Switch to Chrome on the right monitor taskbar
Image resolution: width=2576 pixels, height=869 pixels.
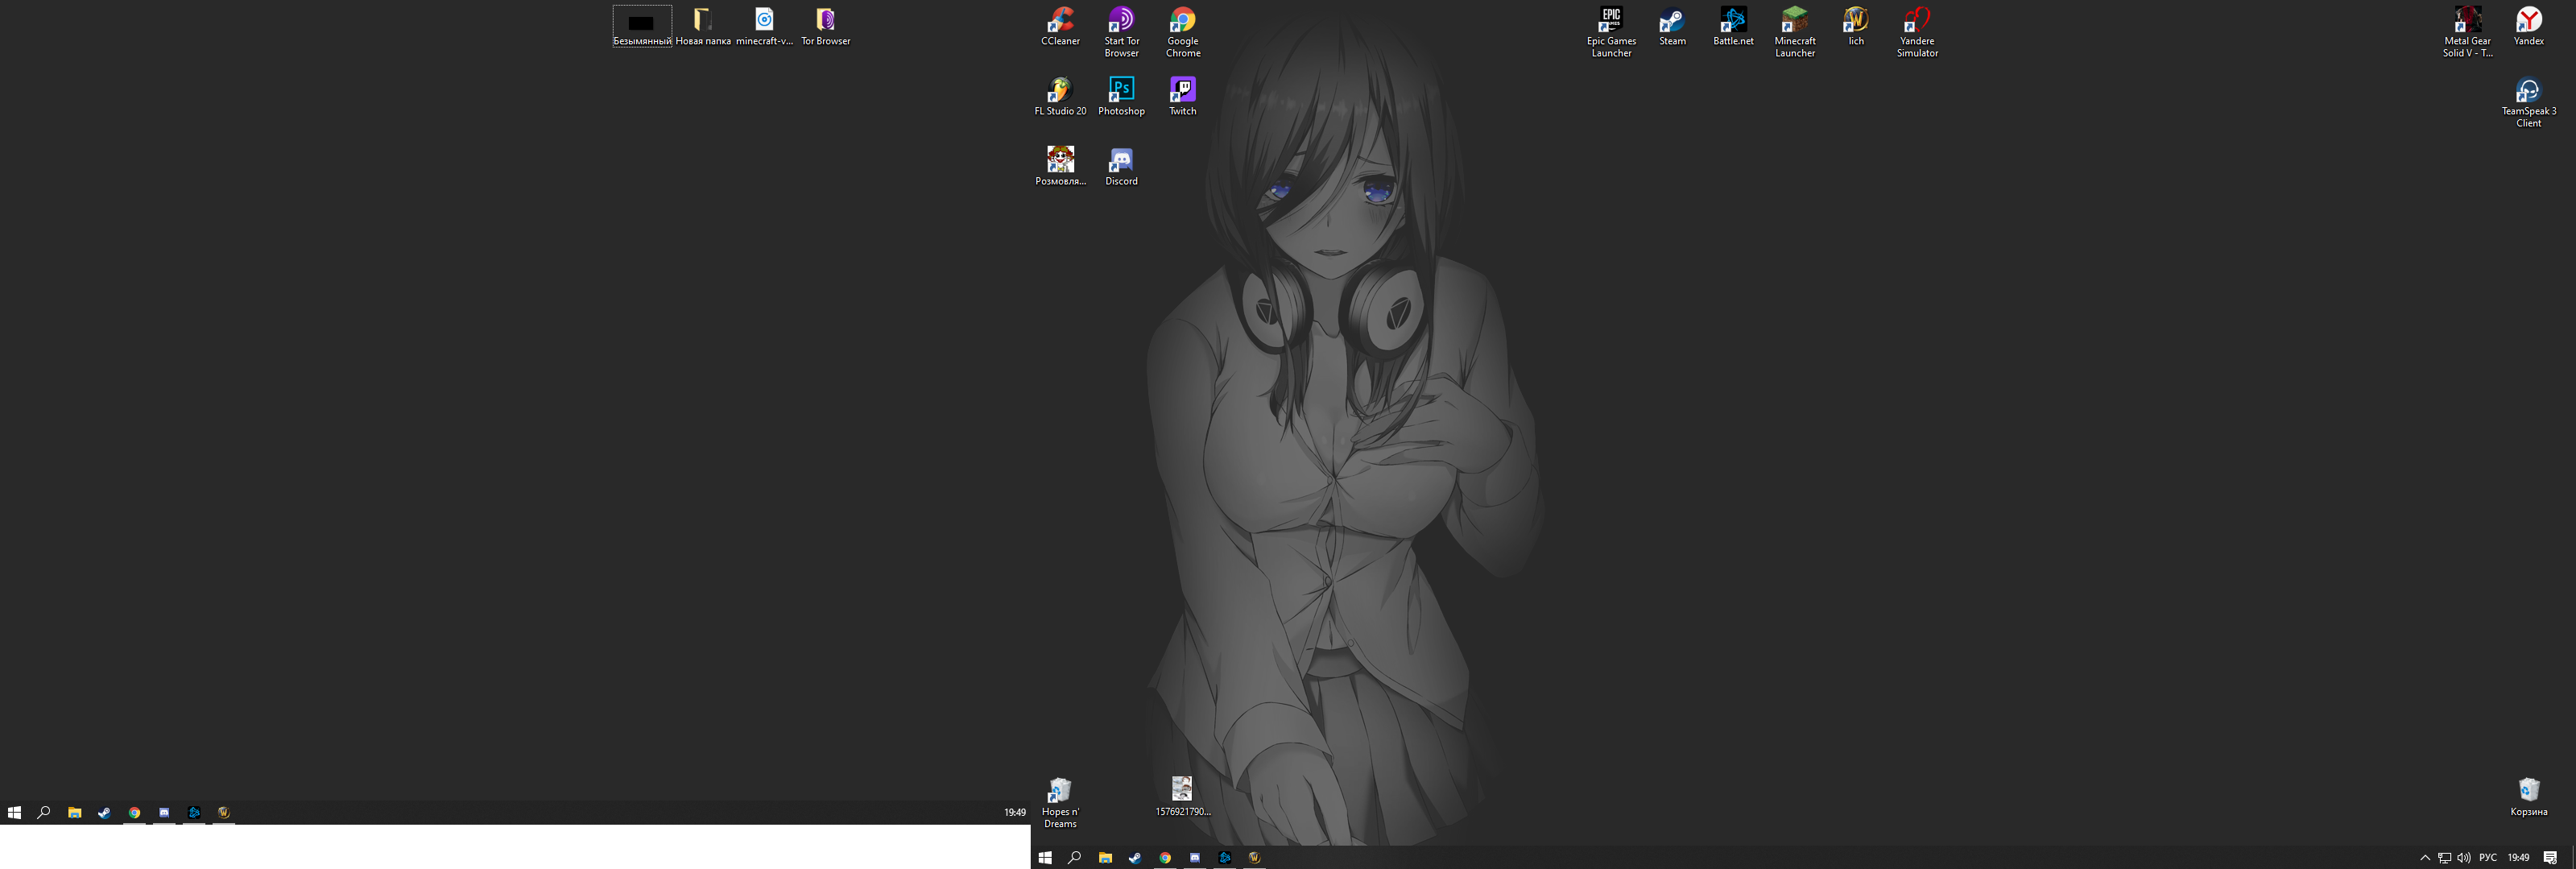click(1165, 857)
